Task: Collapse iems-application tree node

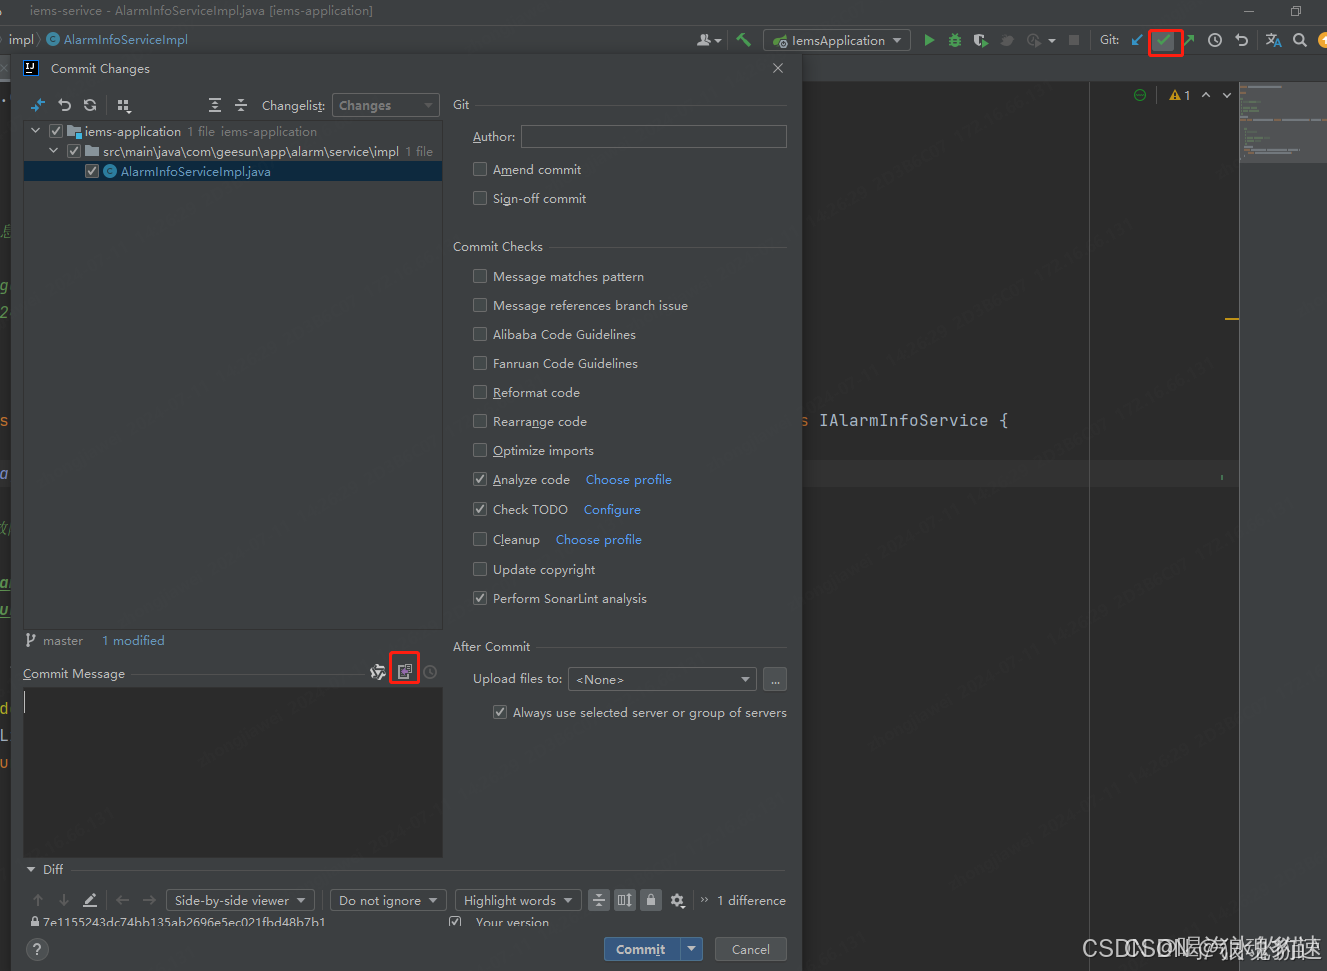Action: point(36,131)
